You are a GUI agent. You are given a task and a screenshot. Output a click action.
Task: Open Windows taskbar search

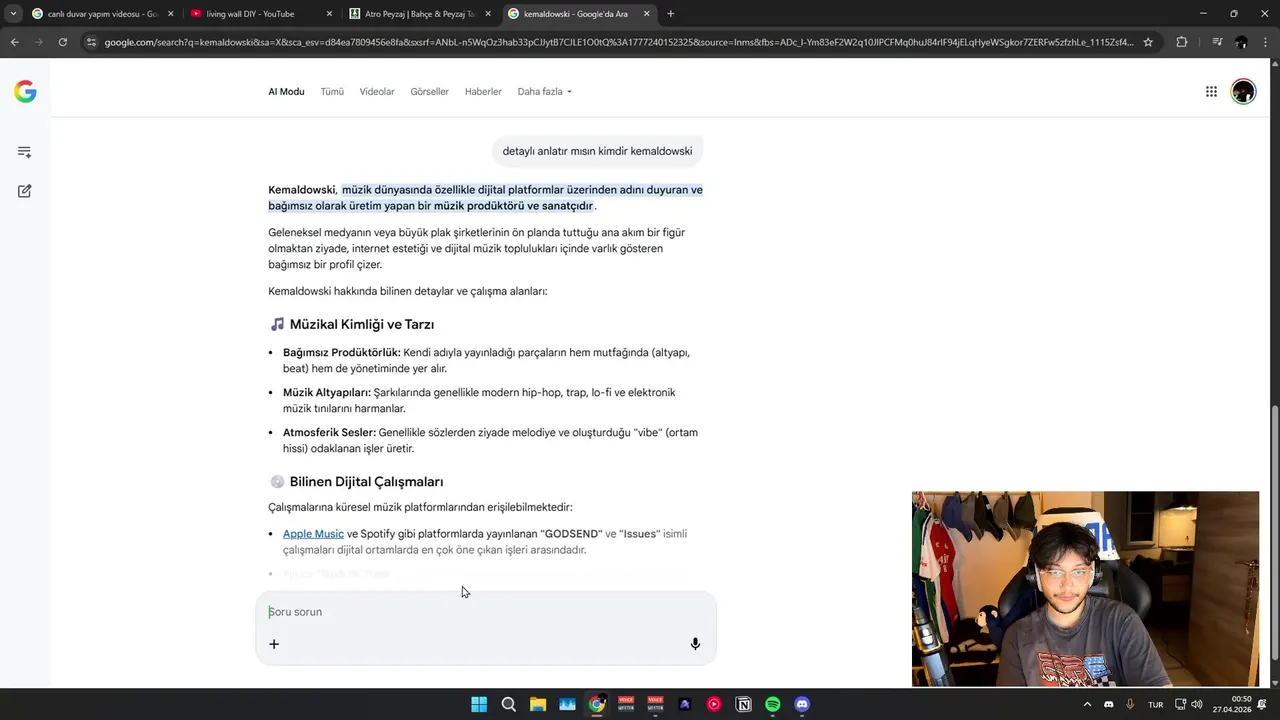pos(508,704)
